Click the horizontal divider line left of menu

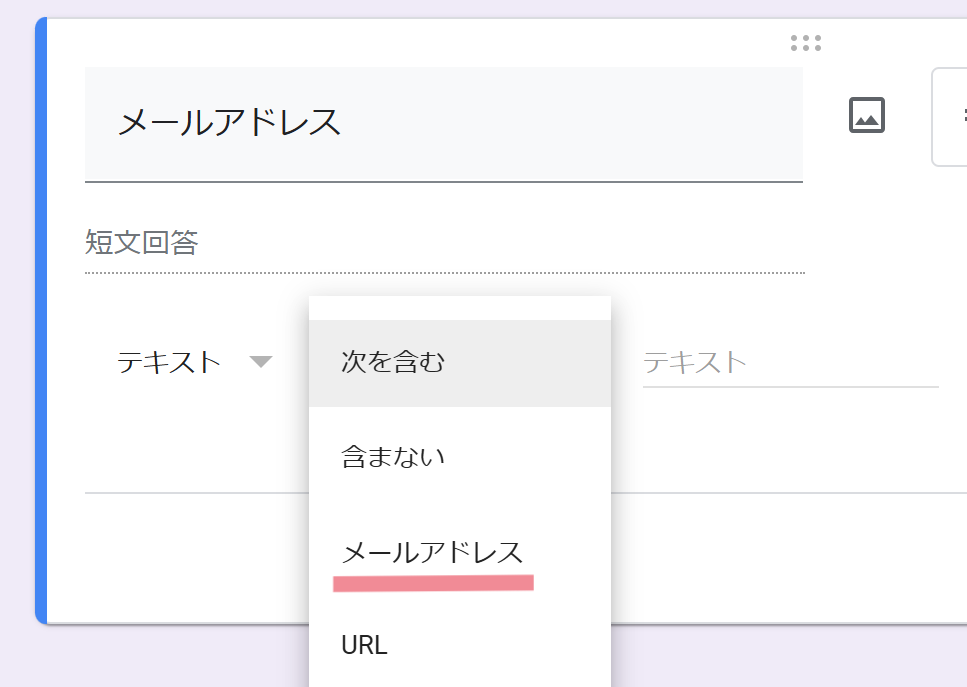197,493
